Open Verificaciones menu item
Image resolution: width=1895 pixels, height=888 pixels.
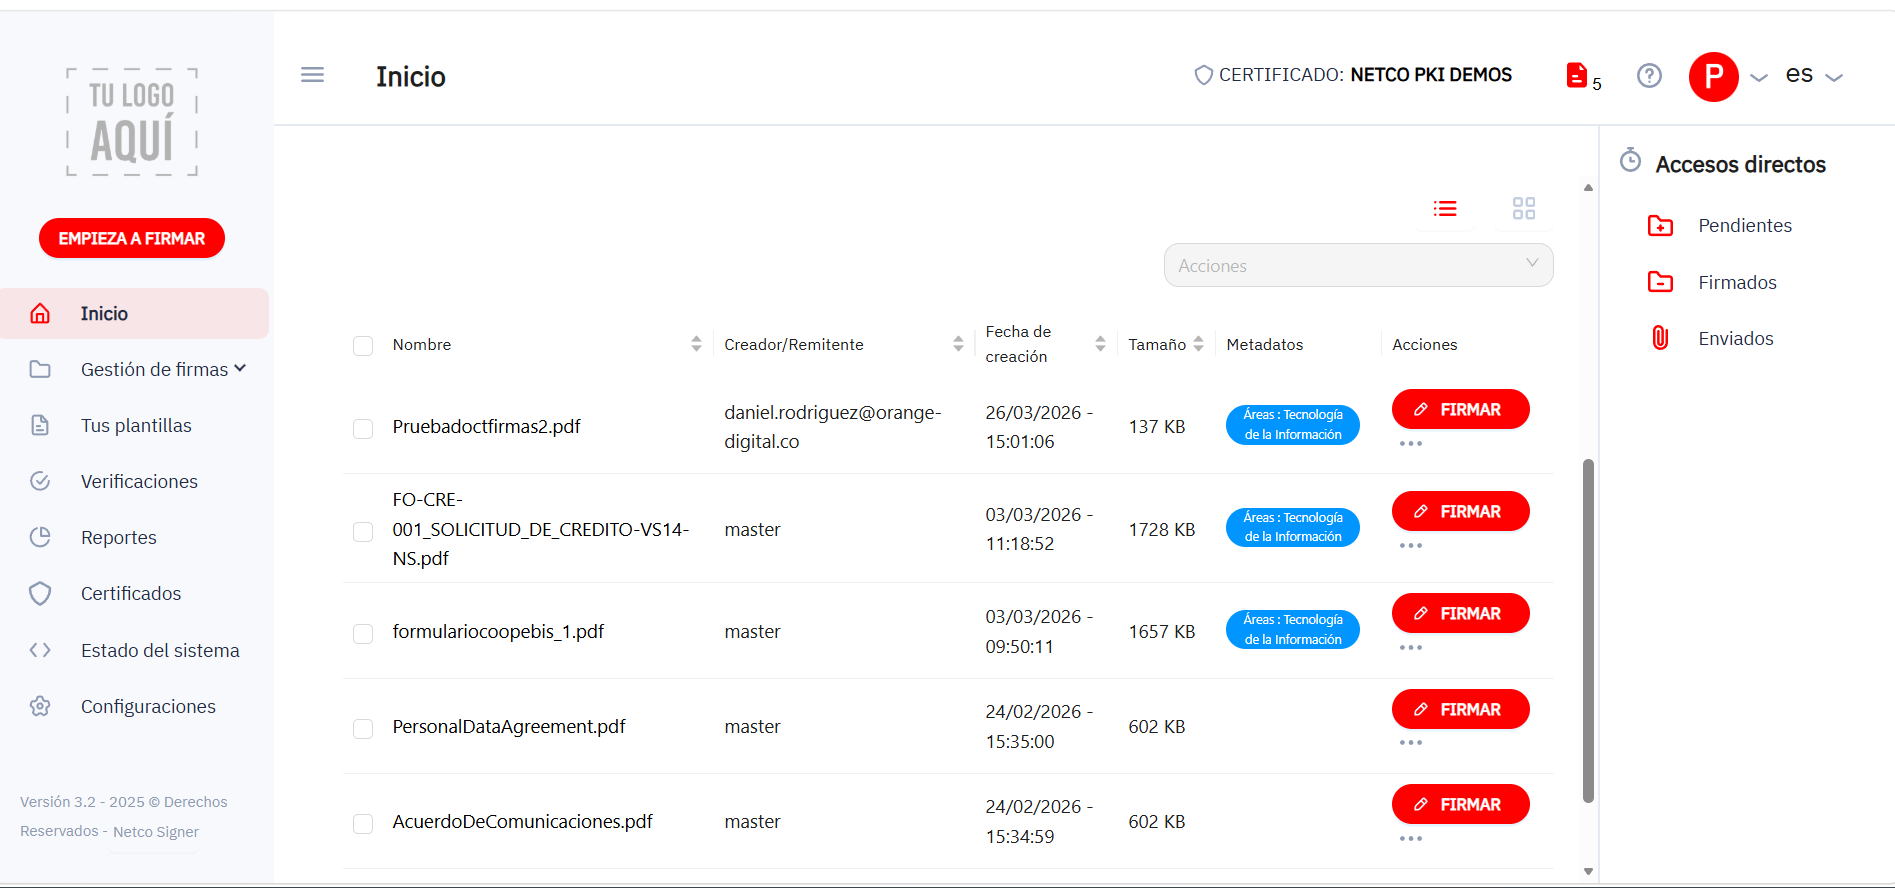pyautogui.click(x=139, y=481)
